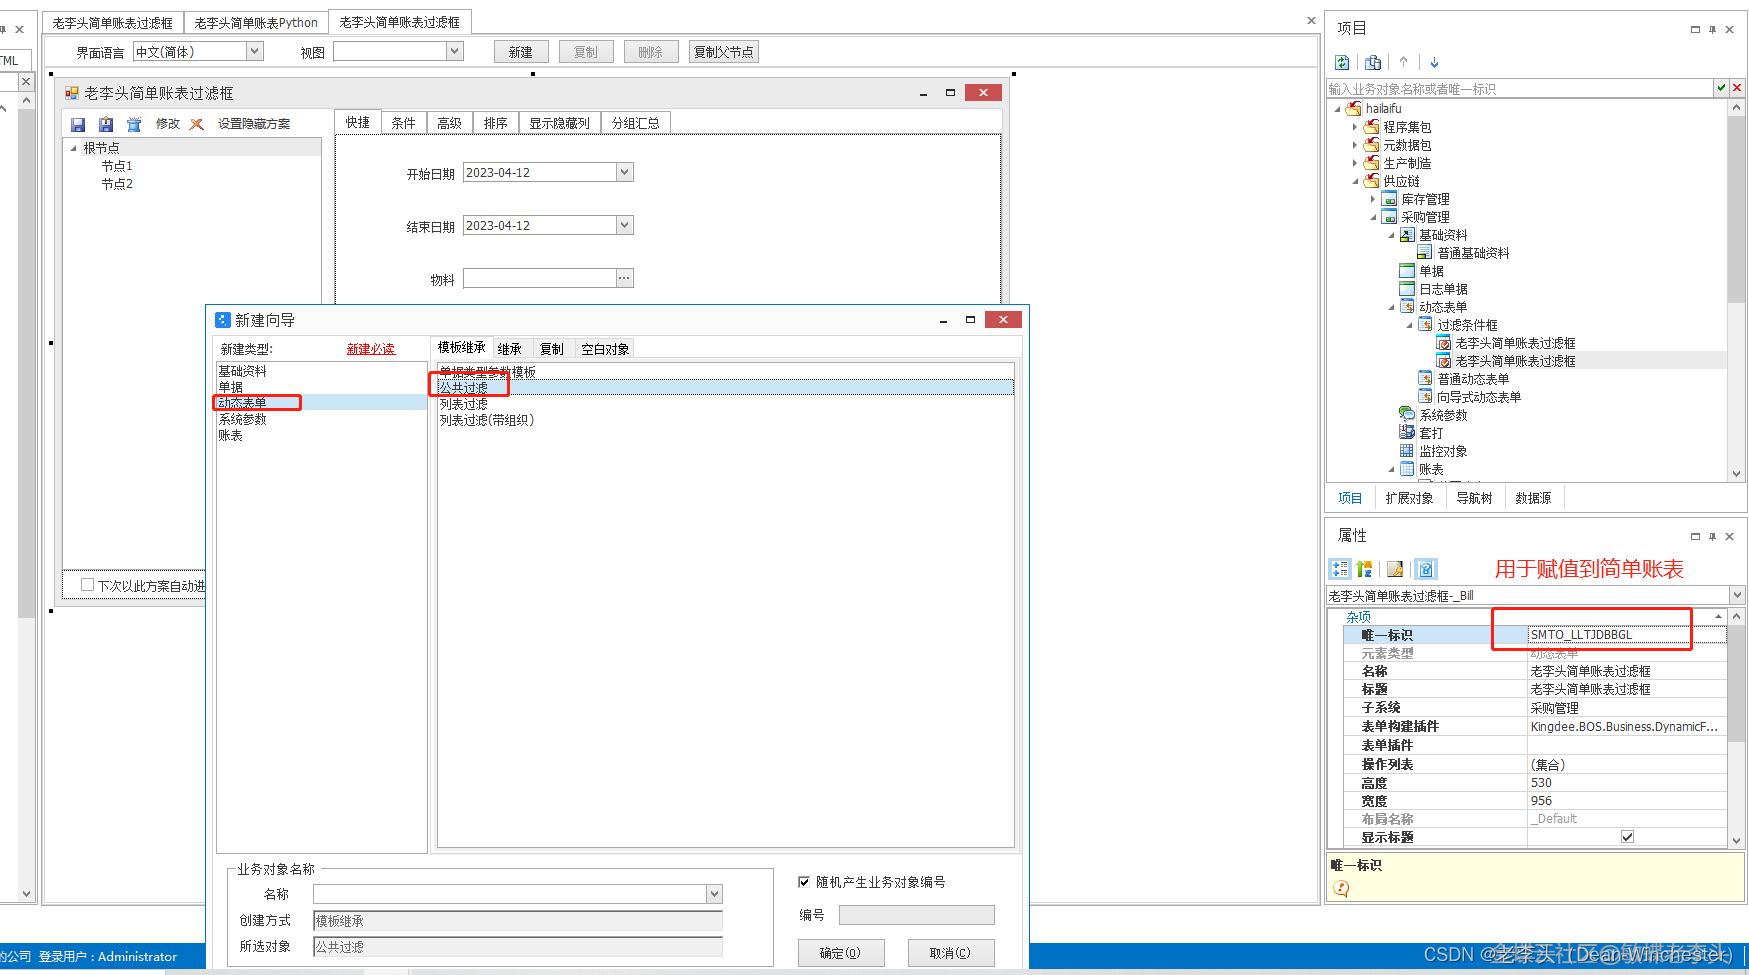Select 节点2 in scheme tree
The image size is (1749, 975).
point(116,184)
